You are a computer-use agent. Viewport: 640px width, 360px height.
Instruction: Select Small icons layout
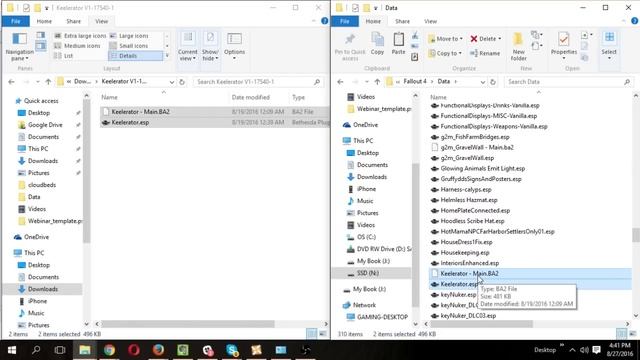pos(129,46)
